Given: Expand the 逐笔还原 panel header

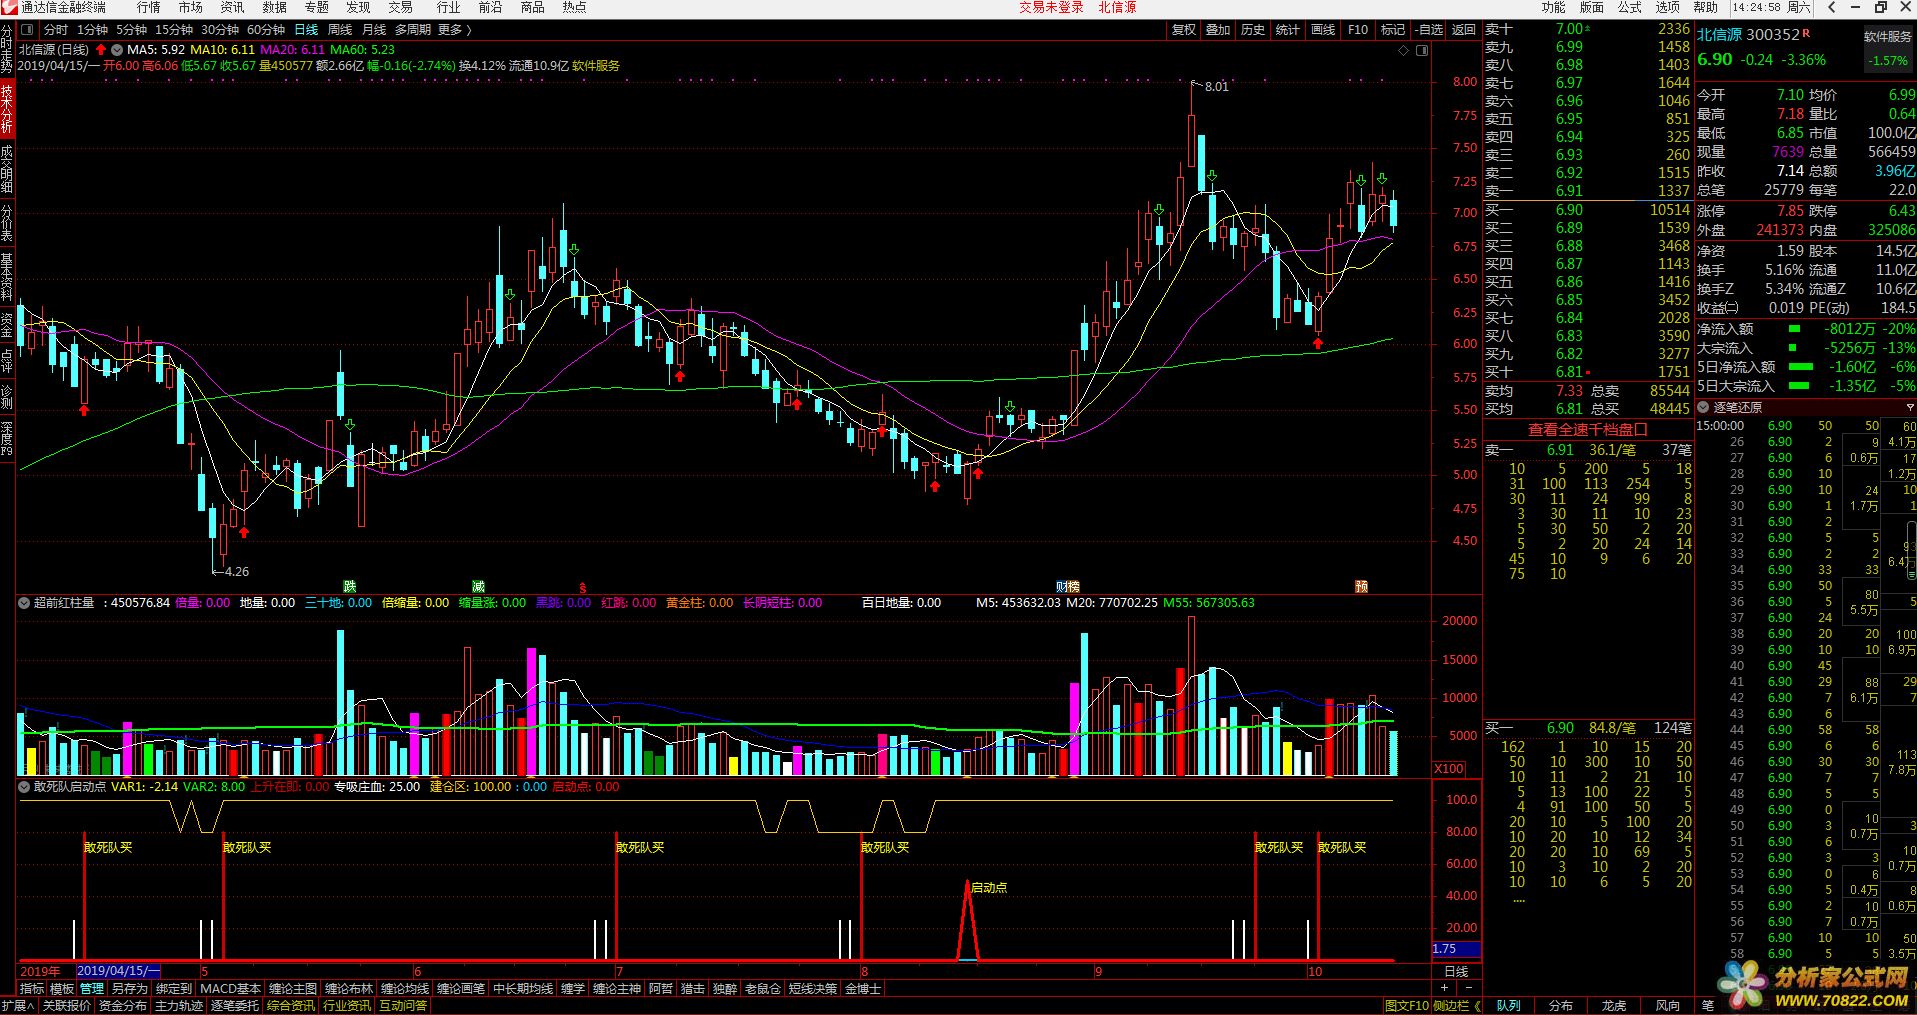Looking at the screenshot, I should (x=1704, y=407).
